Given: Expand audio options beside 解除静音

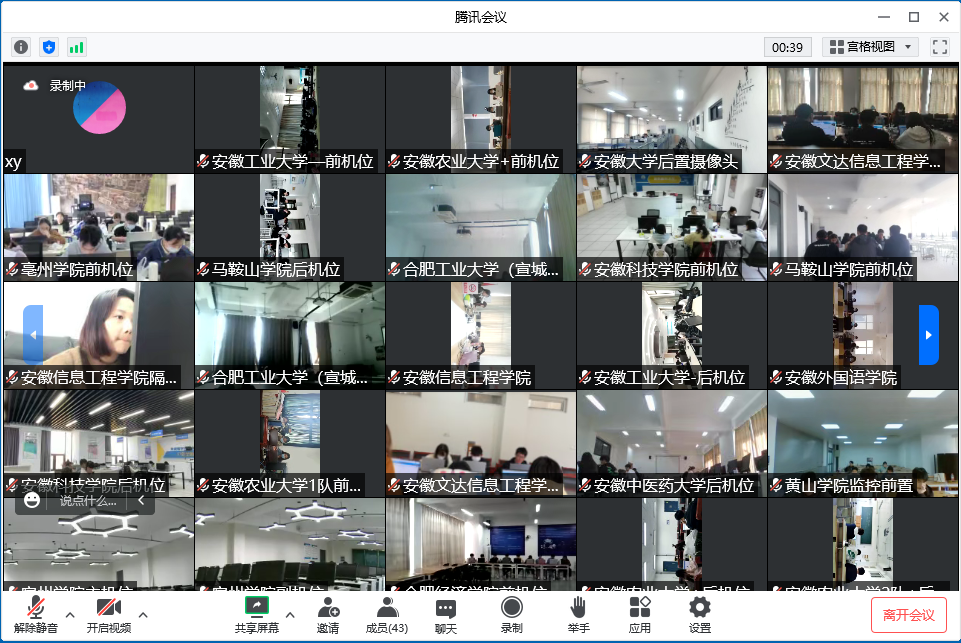Looking at the screenshot, I should (x=70, y=614).
